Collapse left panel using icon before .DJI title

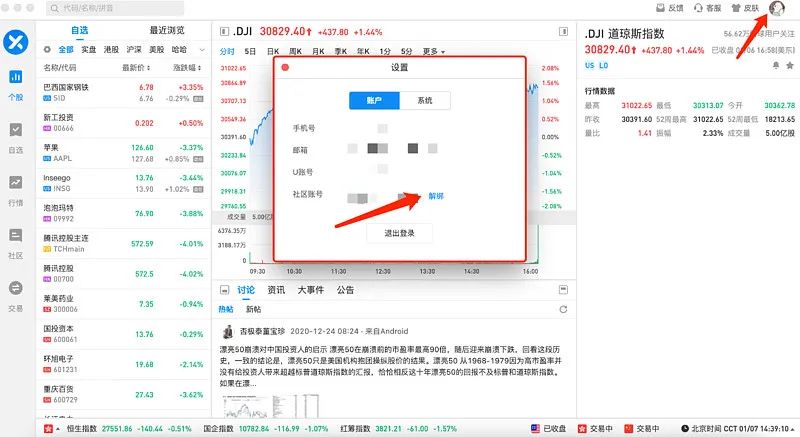[224, 32]
